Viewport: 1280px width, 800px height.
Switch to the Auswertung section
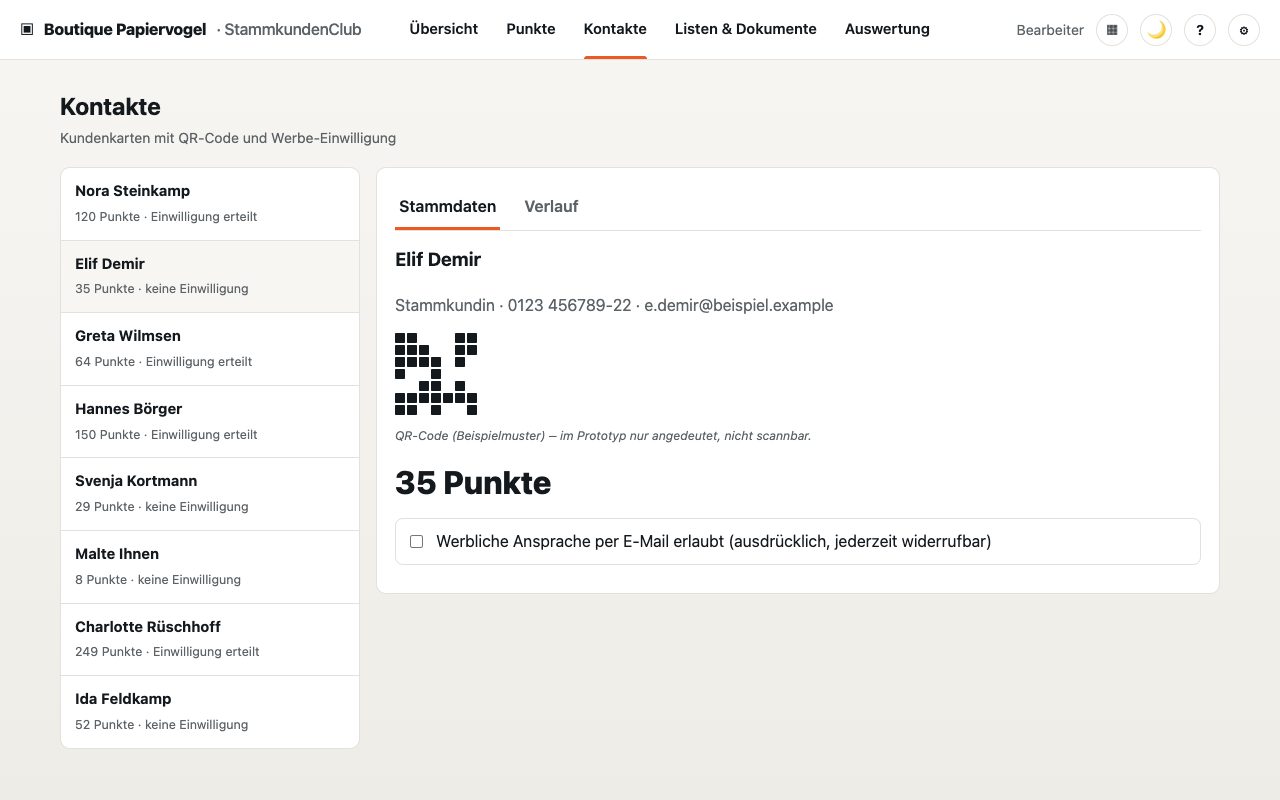(x=887, y=29)
